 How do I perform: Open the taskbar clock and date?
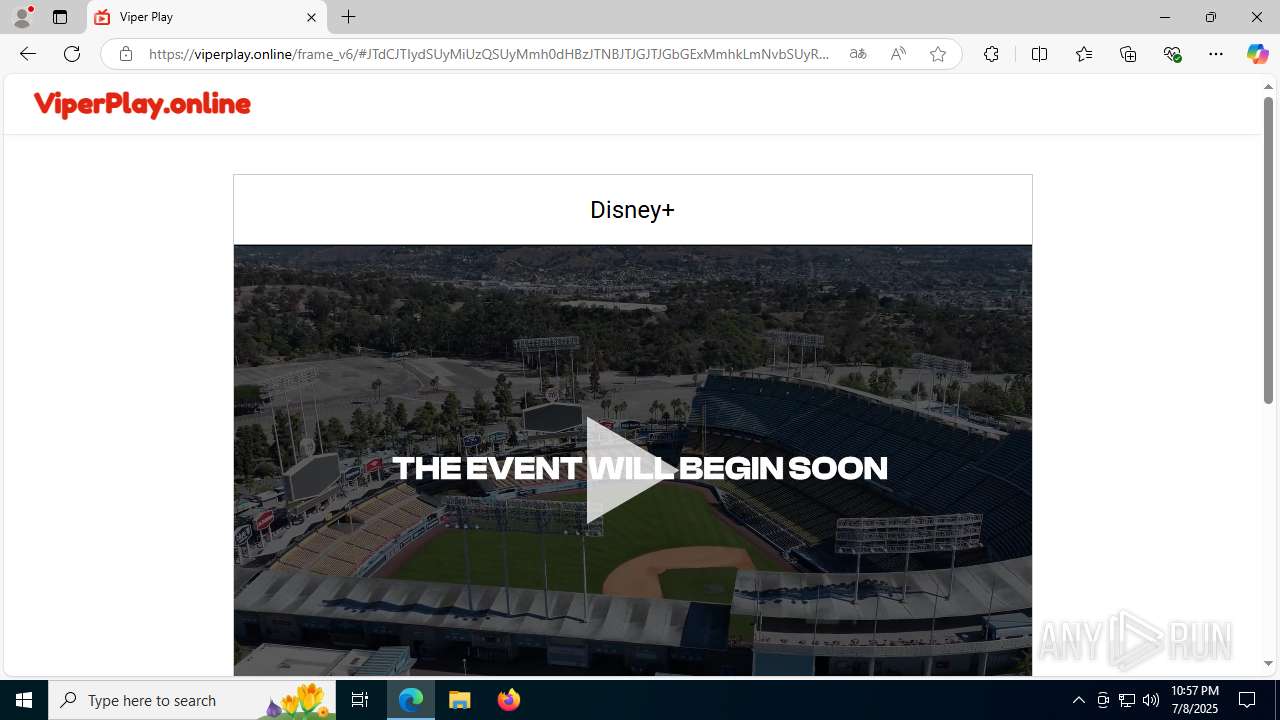point(1195,700)
